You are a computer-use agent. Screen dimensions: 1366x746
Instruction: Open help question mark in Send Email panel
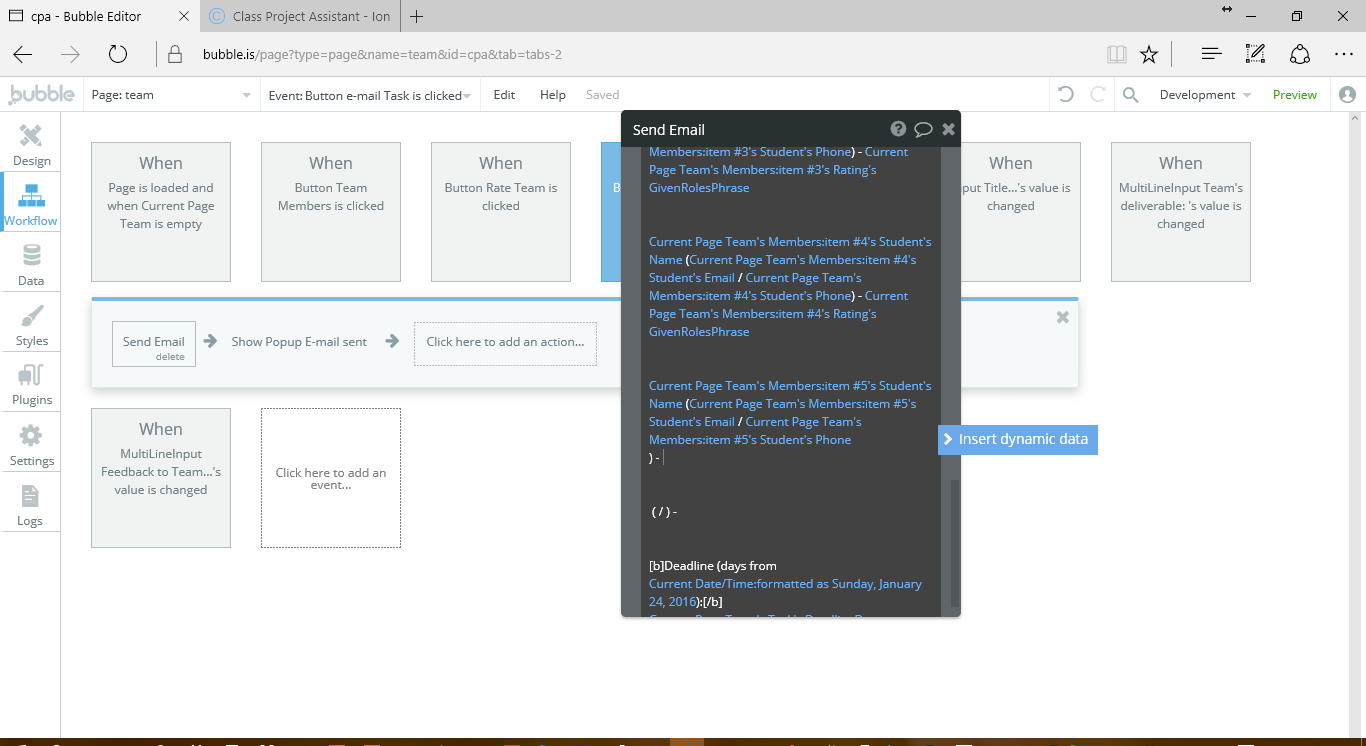[898, 129]
